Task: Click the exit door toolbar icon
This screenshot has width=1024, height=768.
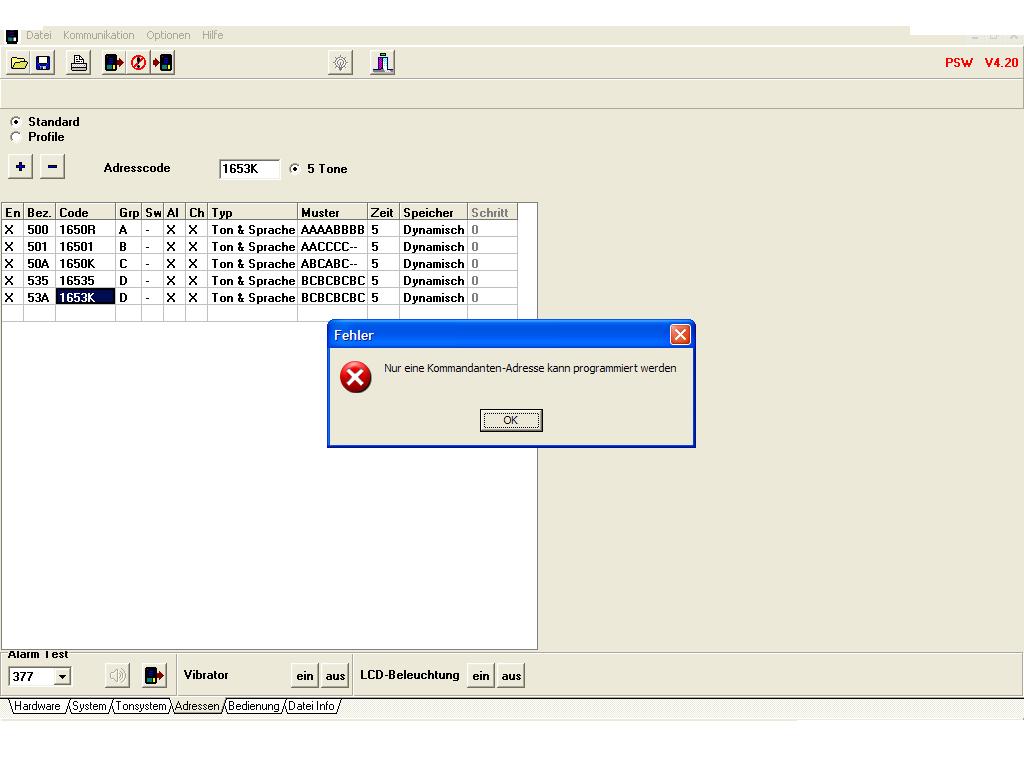Action: (382, 63)
